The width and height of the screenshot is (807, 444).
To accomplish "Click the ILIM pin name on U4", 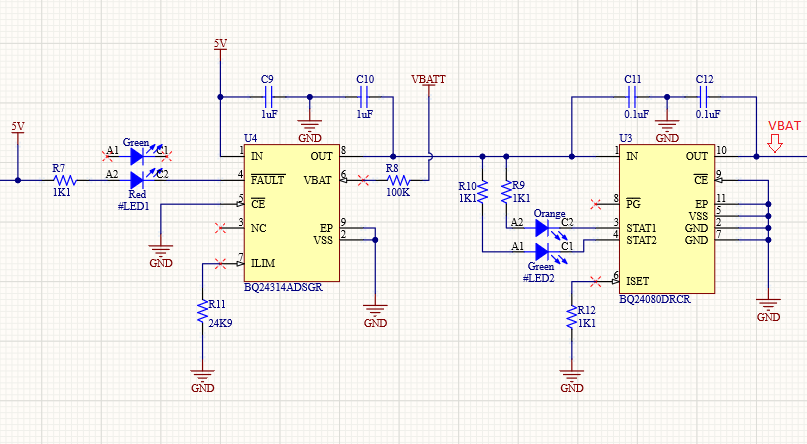I will tap(262, 263).
